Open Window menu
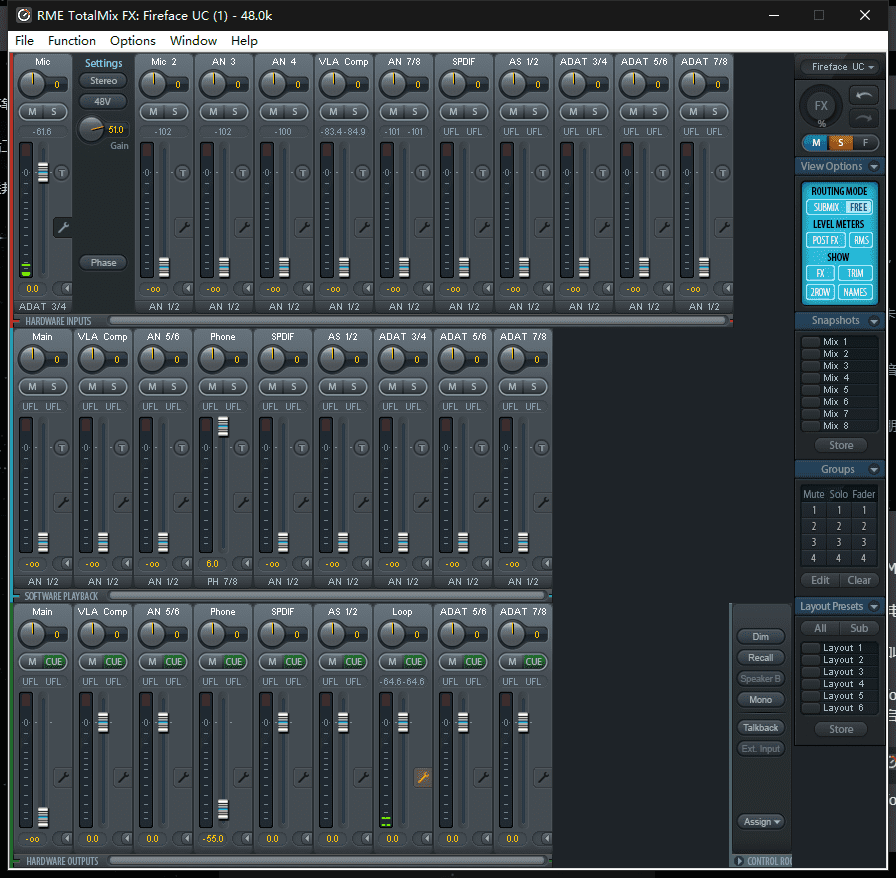Viewport: 896px width, 878px height. tap(193, 41)
